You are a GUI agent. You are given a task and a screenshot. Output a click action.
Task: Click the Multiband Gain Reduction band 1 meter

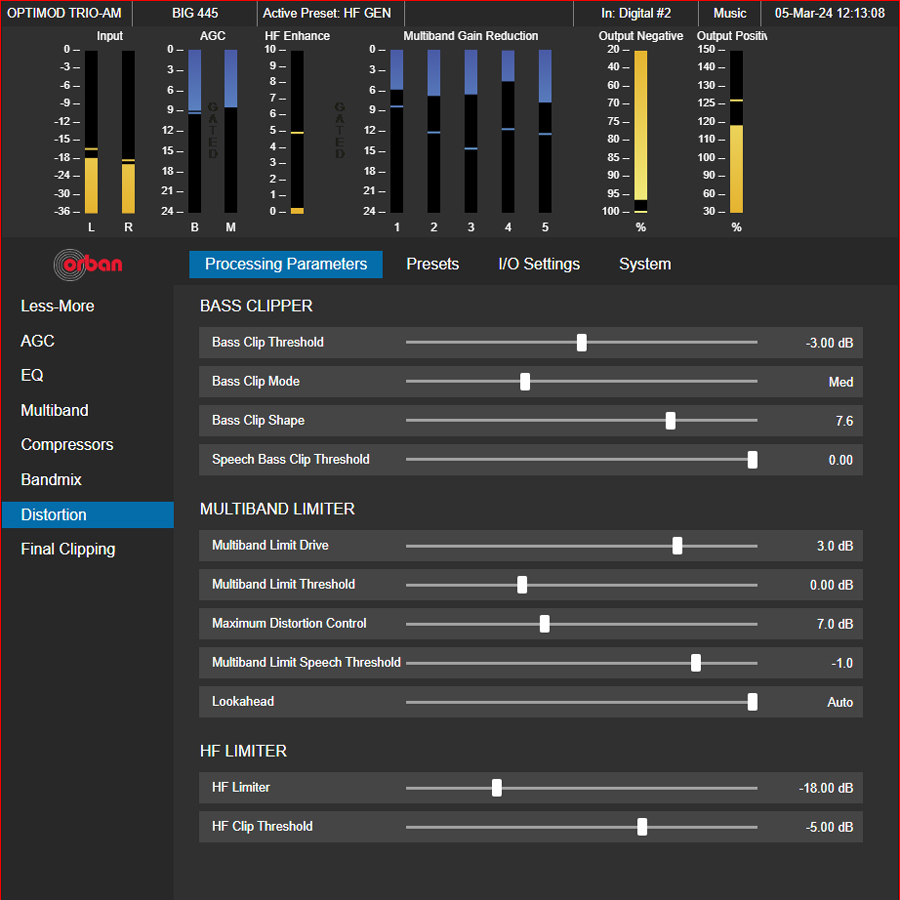tap(397, 131)
